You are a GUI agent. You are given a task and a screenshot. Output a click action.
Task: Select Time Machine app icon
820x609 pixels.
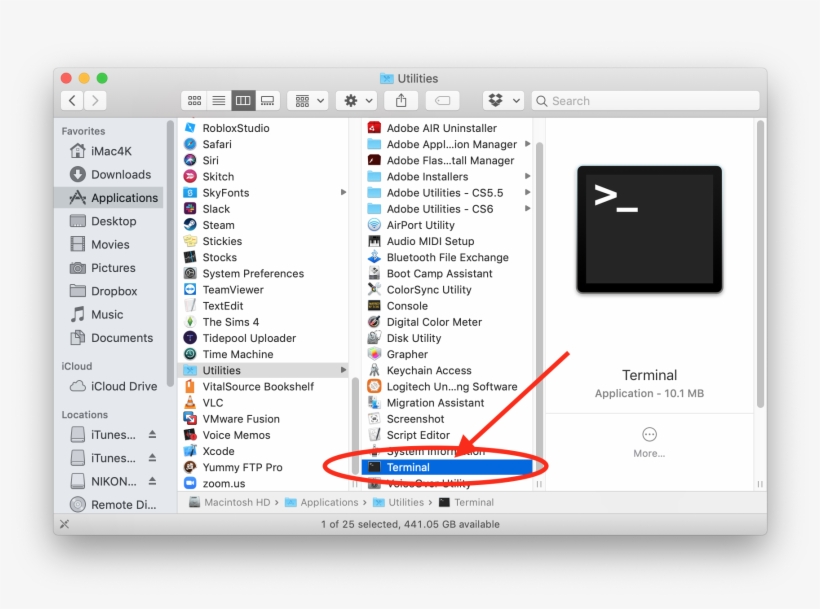pos(190,354)
